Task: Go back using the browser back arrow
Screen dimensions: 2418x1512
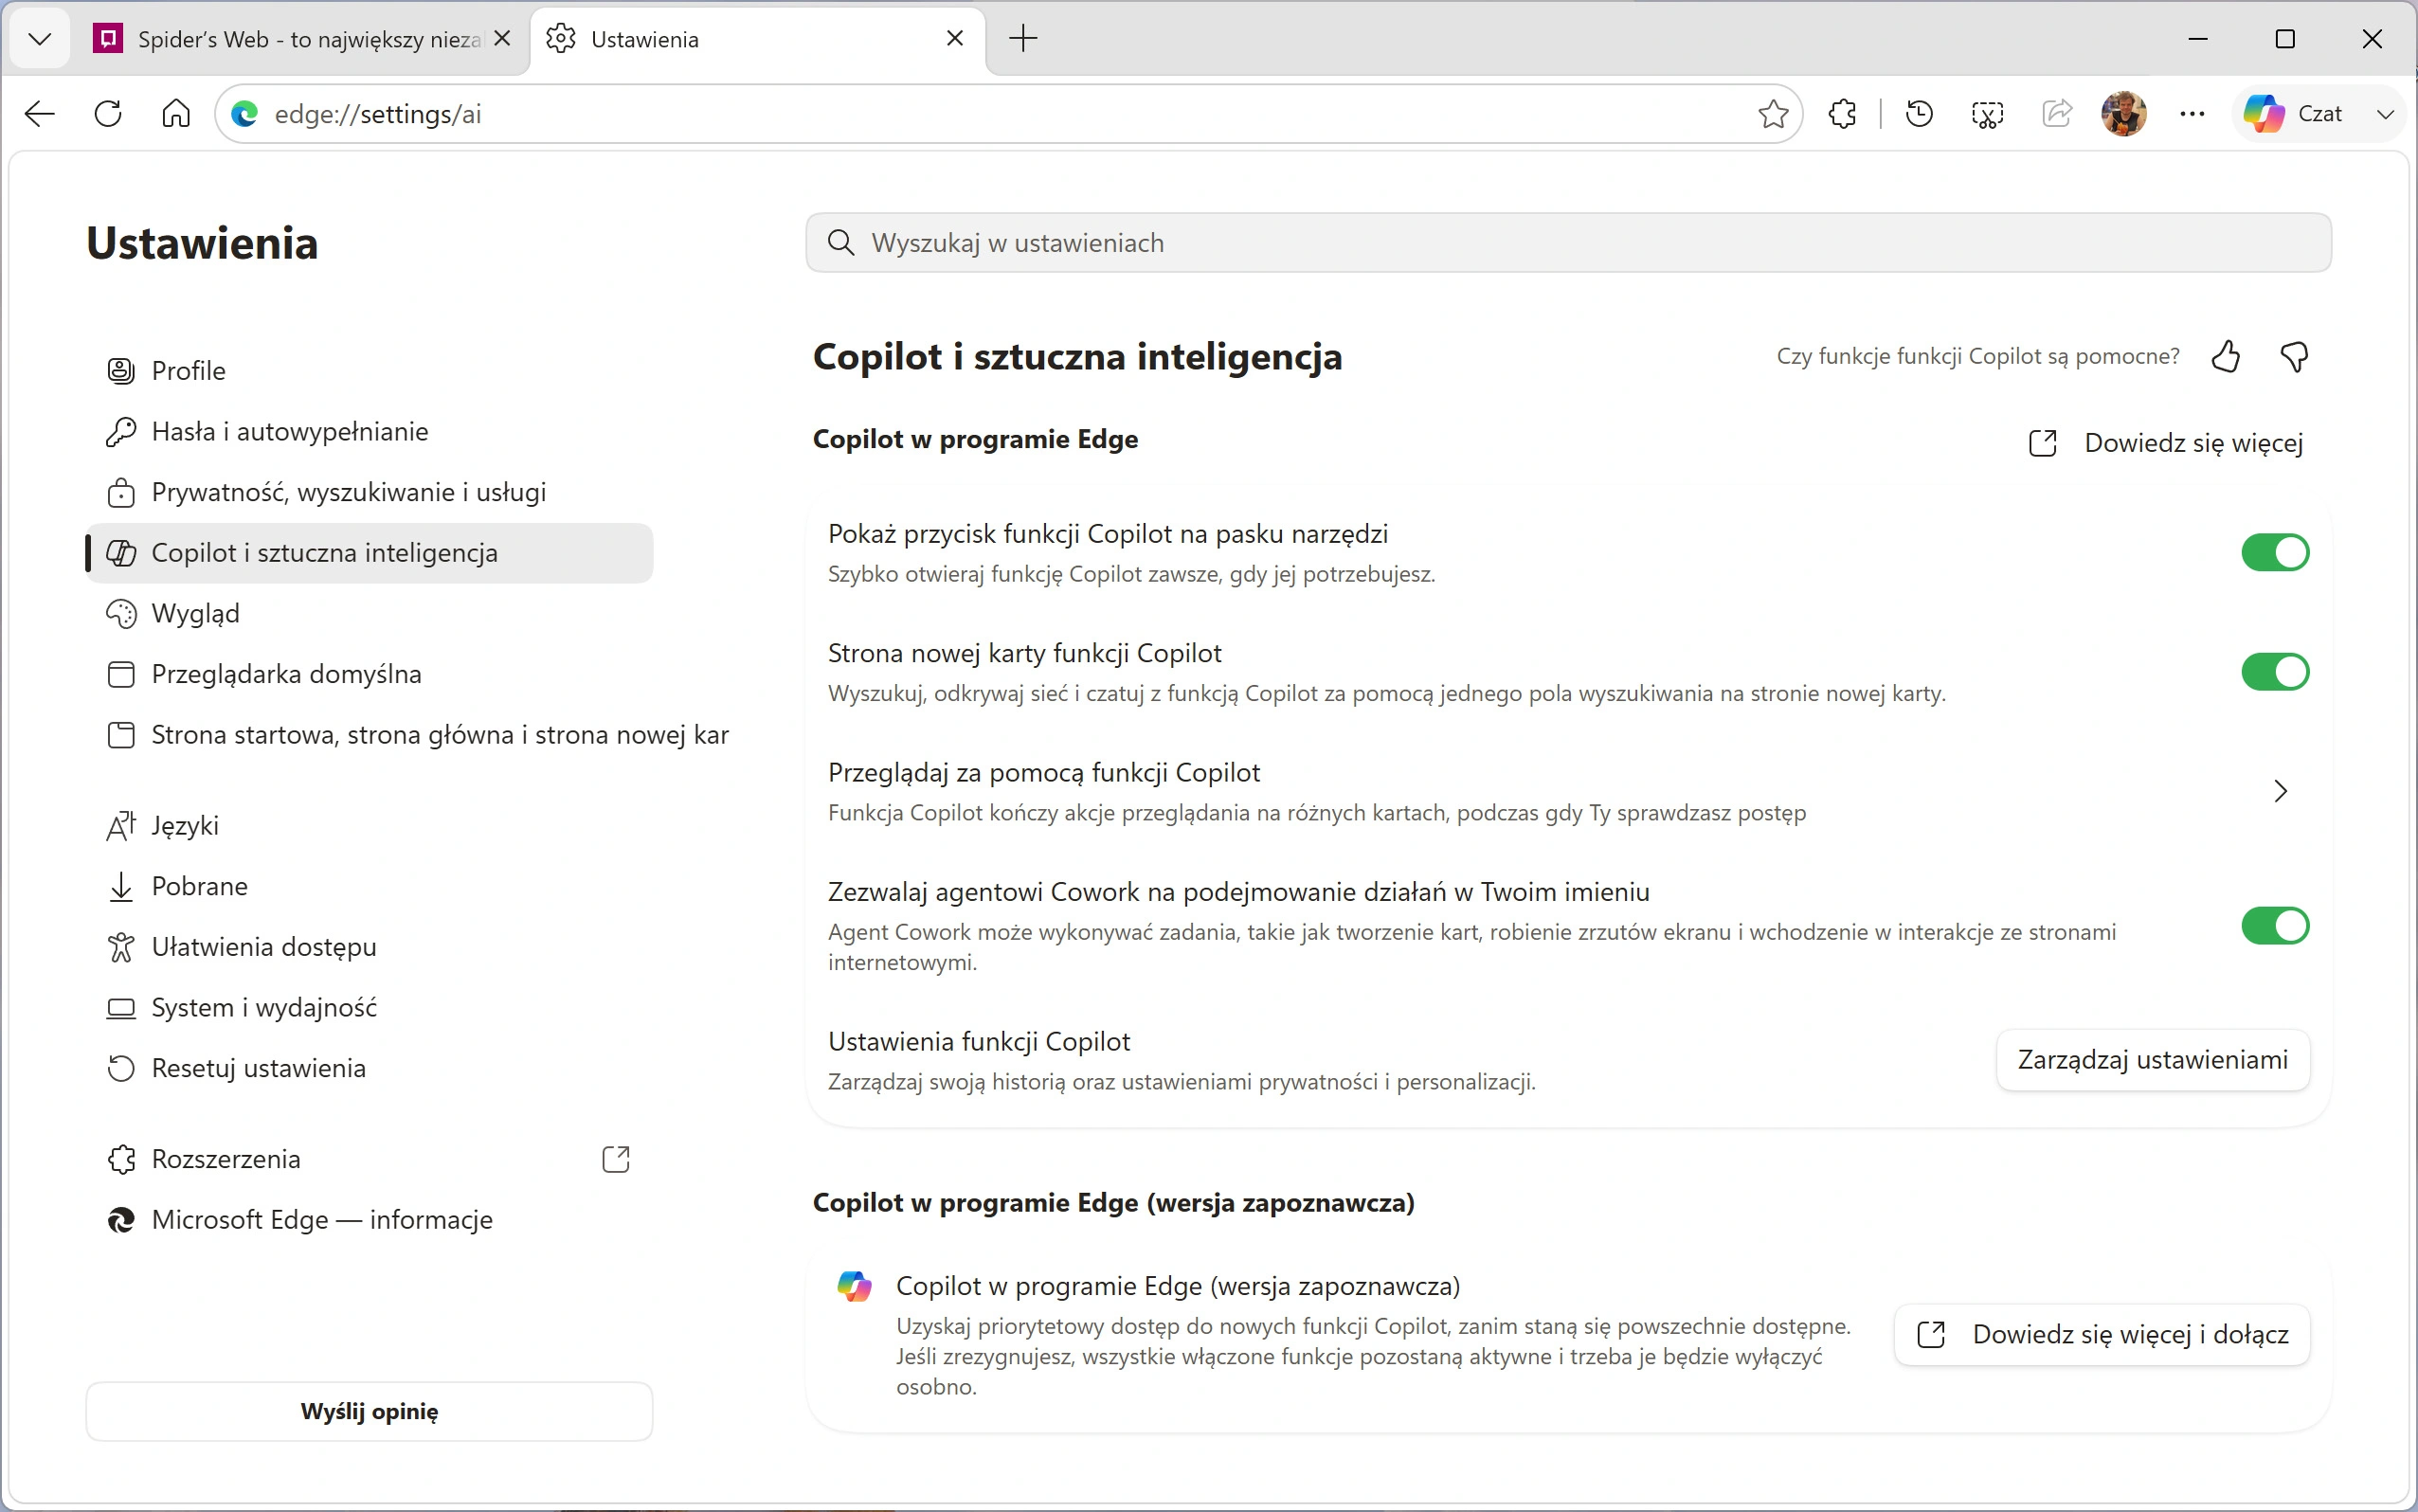Action: [x=40, y=114]
